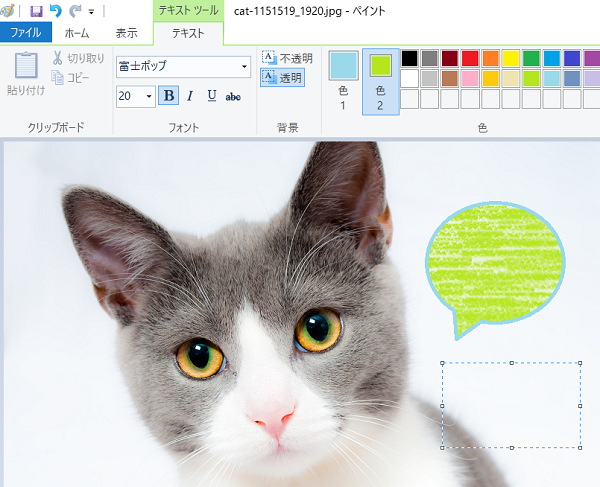Pick the white color swatch
This screenshot has height=487, width=600.
point(409,79)
